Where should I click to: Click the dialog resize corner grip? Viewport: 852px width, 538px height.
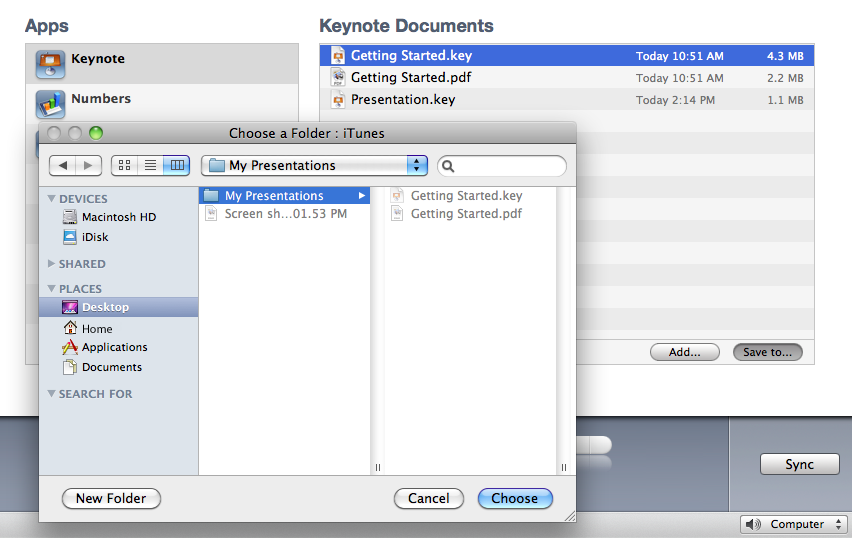click(570, 516)
